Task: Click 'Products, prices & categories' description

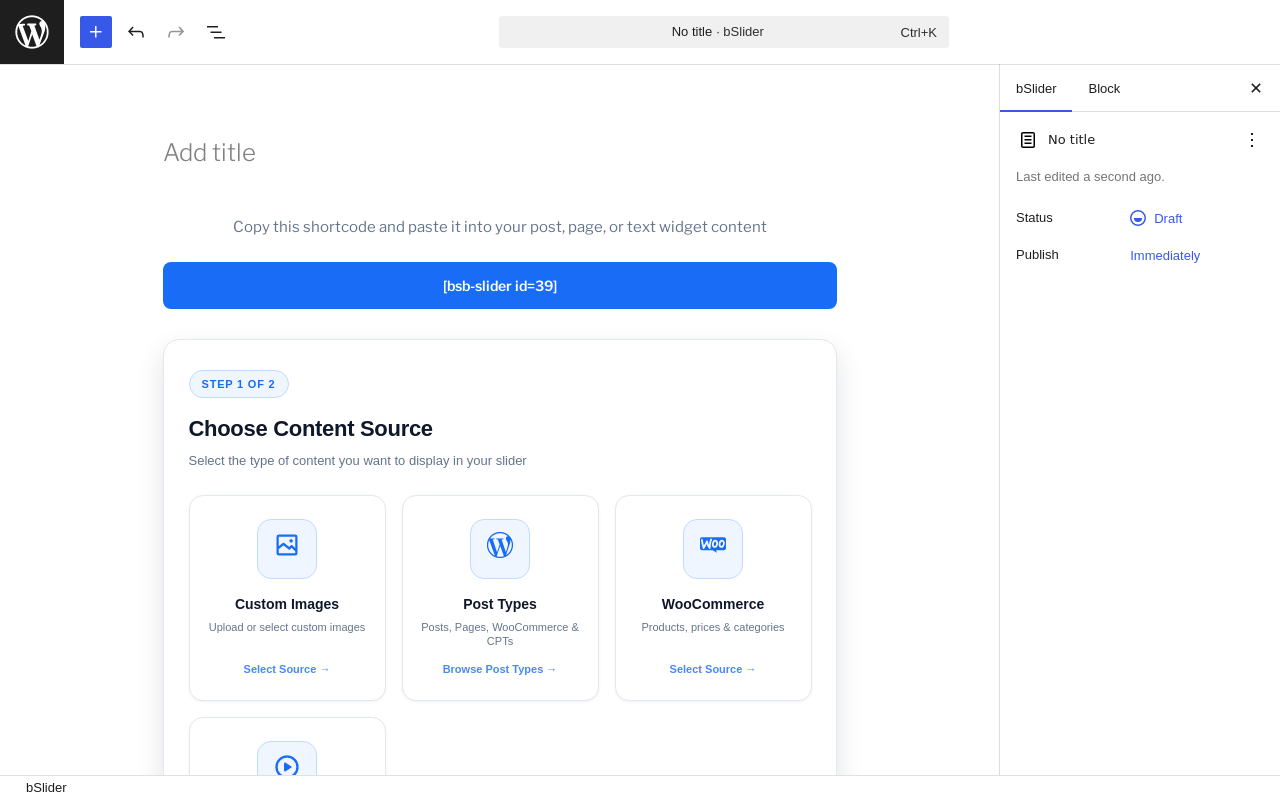Action: [713, 627]
